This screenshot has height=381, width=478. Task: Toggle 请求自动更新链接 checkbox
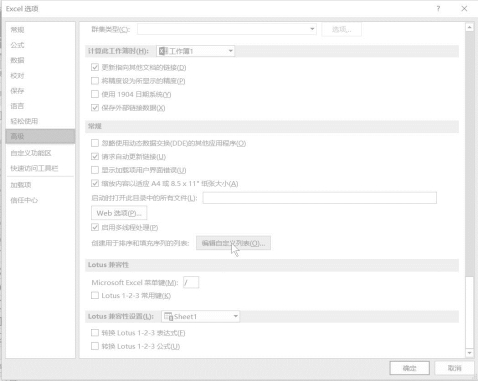(x=95, y=156)
